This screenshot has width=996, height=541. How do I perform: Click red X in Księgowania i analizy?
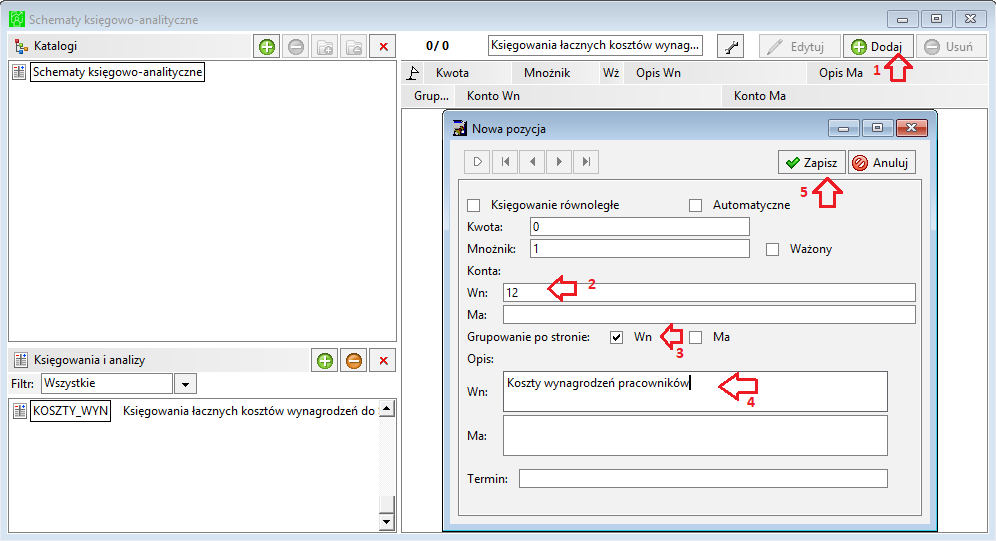pyautogui.click(x=383, y=361)
